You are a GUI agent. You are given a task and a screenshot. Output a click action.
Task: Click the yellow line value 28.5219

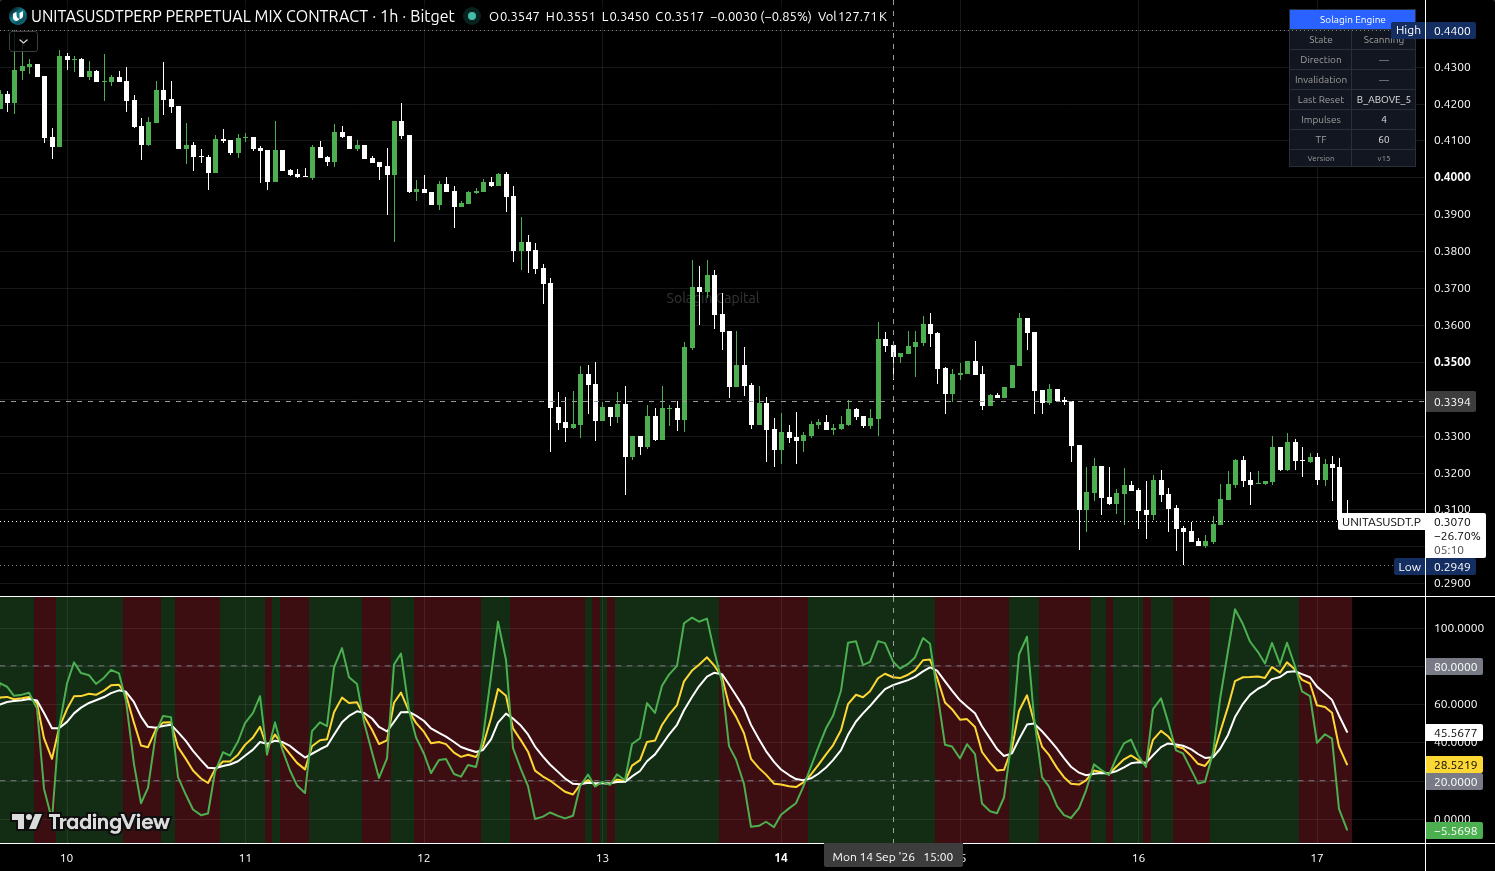click(x=1455, y=765)
